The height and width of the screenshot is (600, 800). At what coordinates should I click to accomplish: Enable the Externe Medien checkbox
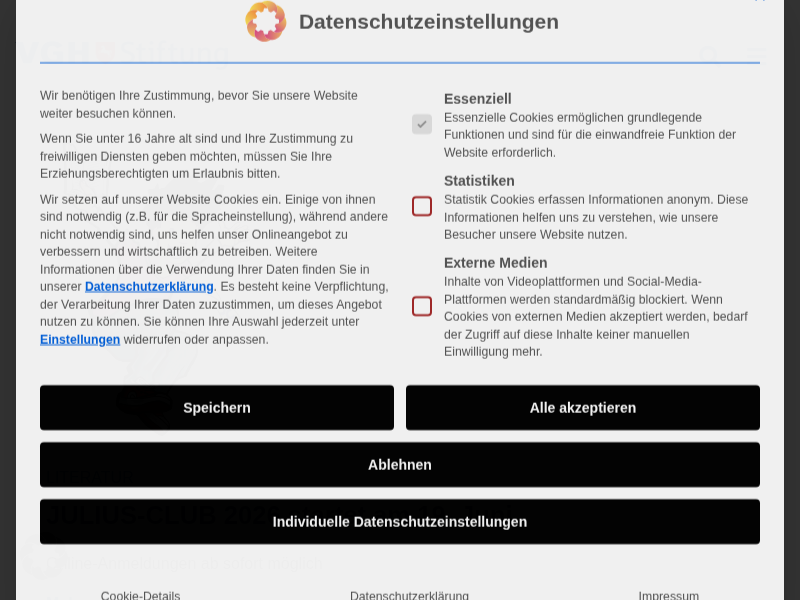[x=422, y=306]
